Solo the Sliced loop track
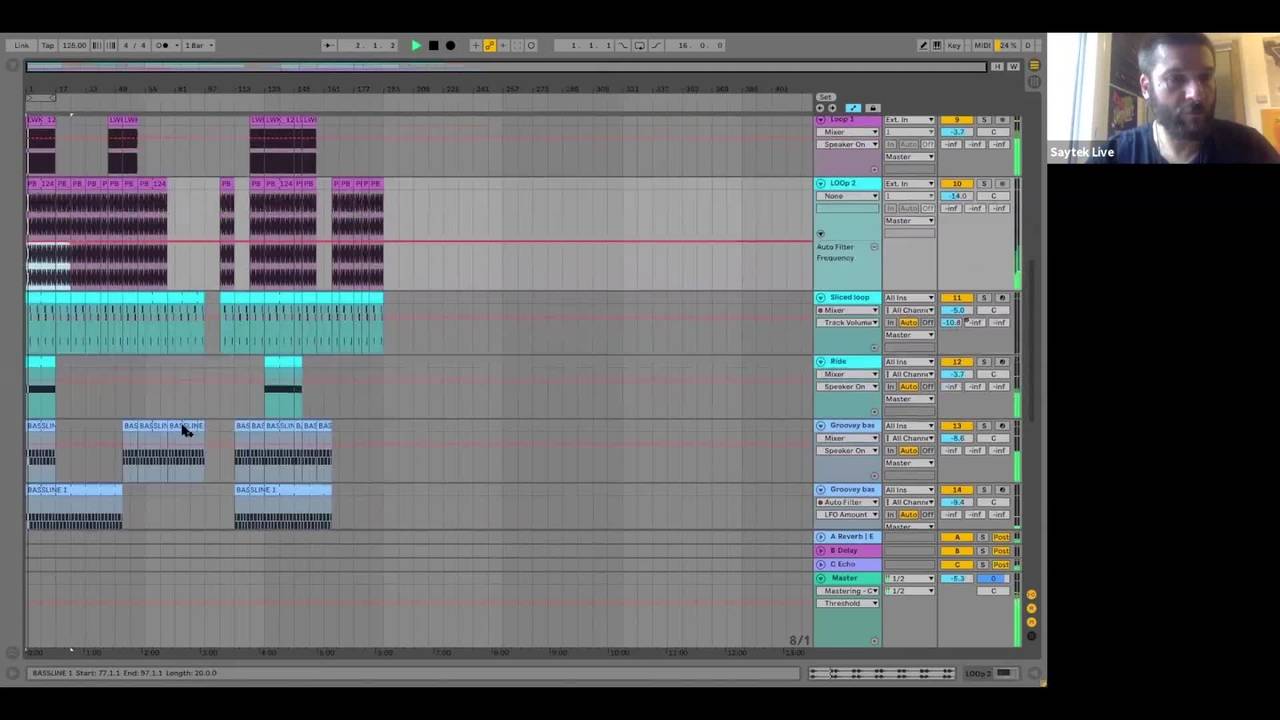 pos(984,298)
